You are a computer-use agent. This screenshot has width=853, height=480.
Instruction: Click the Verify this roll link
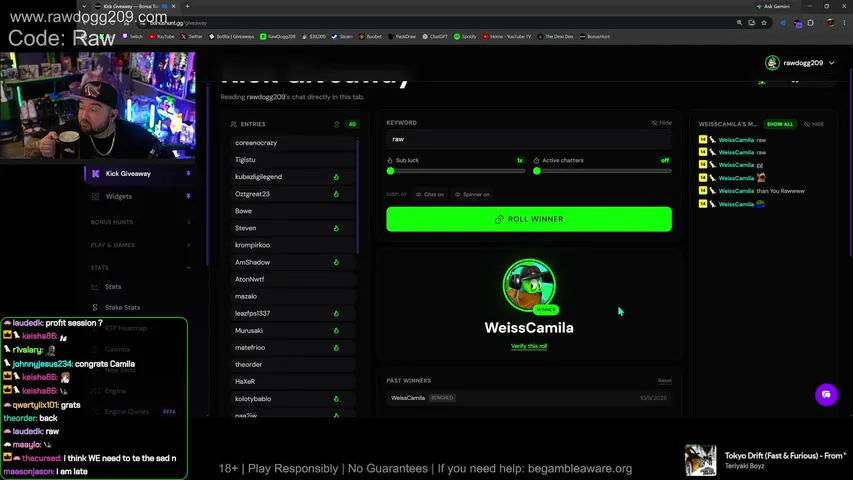click(529, 346)
